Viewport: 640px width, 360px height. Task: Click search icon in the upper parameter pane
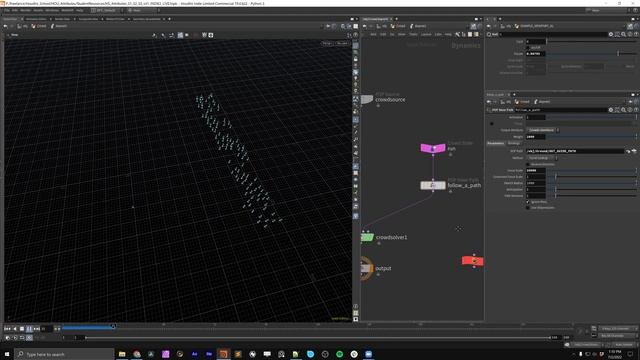623,35
